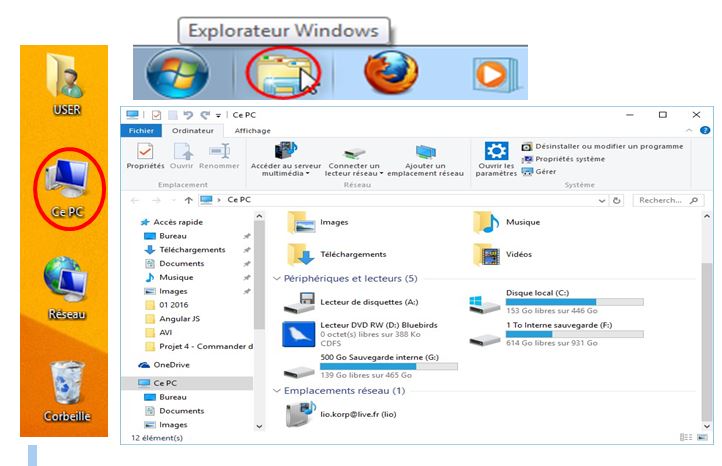722x466 pixels.
Task: Switch to the Affichage tab
Action: pyautogui.click(x=252, y=131)
